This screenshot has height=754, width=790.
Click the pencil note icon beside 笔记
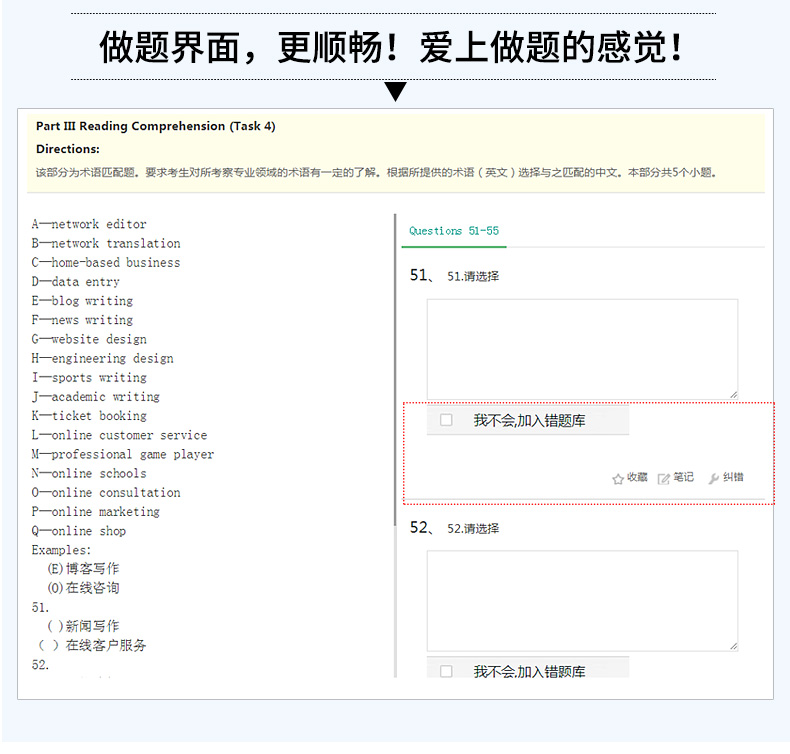coord(664,479)
